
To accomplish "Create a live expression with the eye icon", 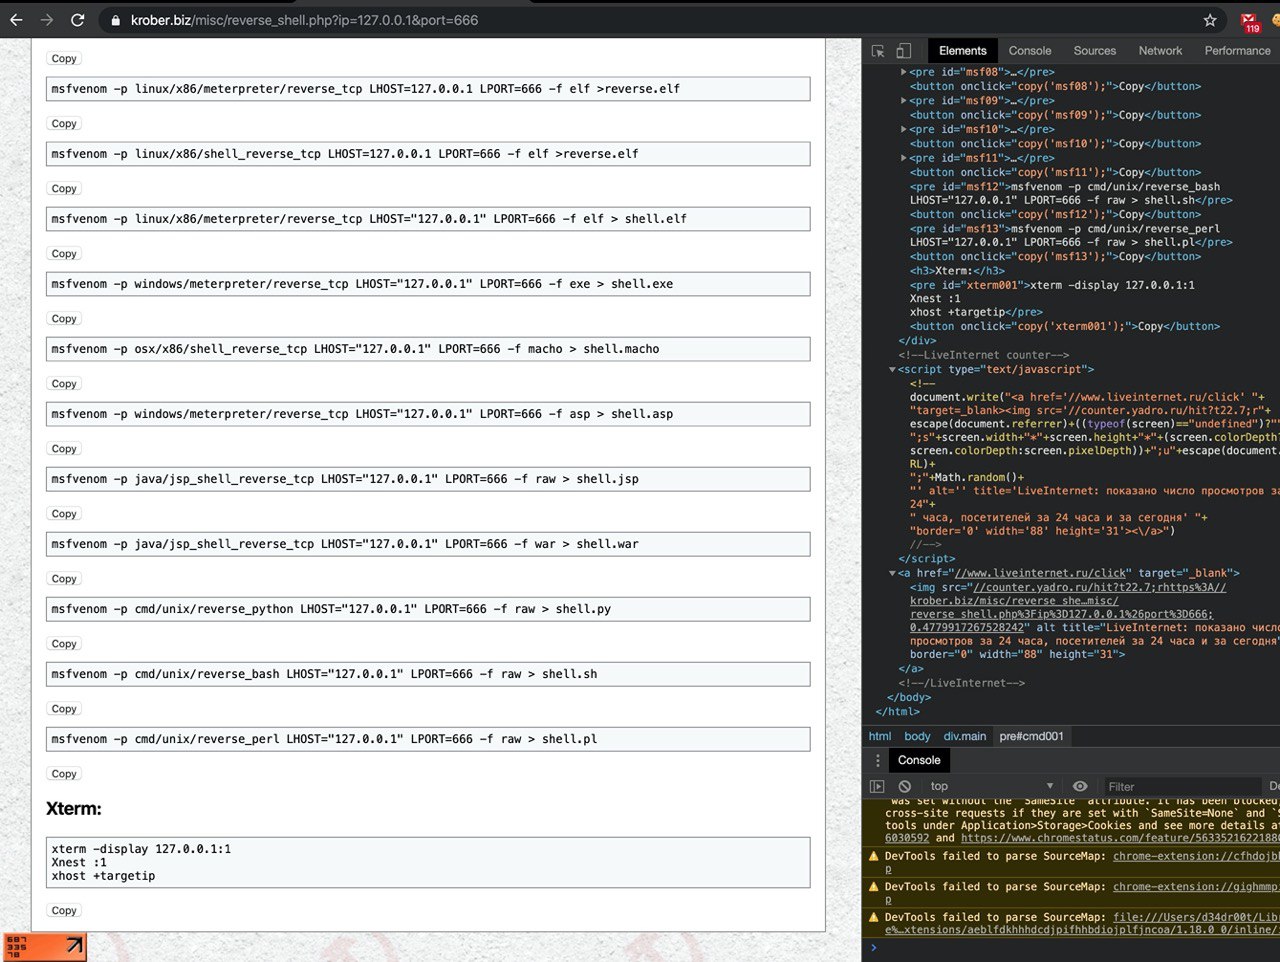I will (x=1080, y=787).
